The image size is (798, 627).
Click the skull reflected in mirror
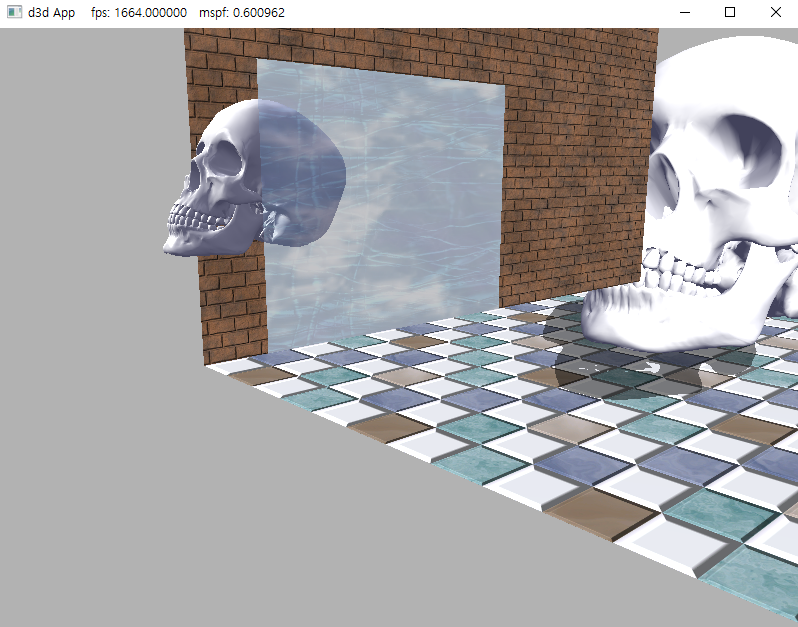pos(254,176)
